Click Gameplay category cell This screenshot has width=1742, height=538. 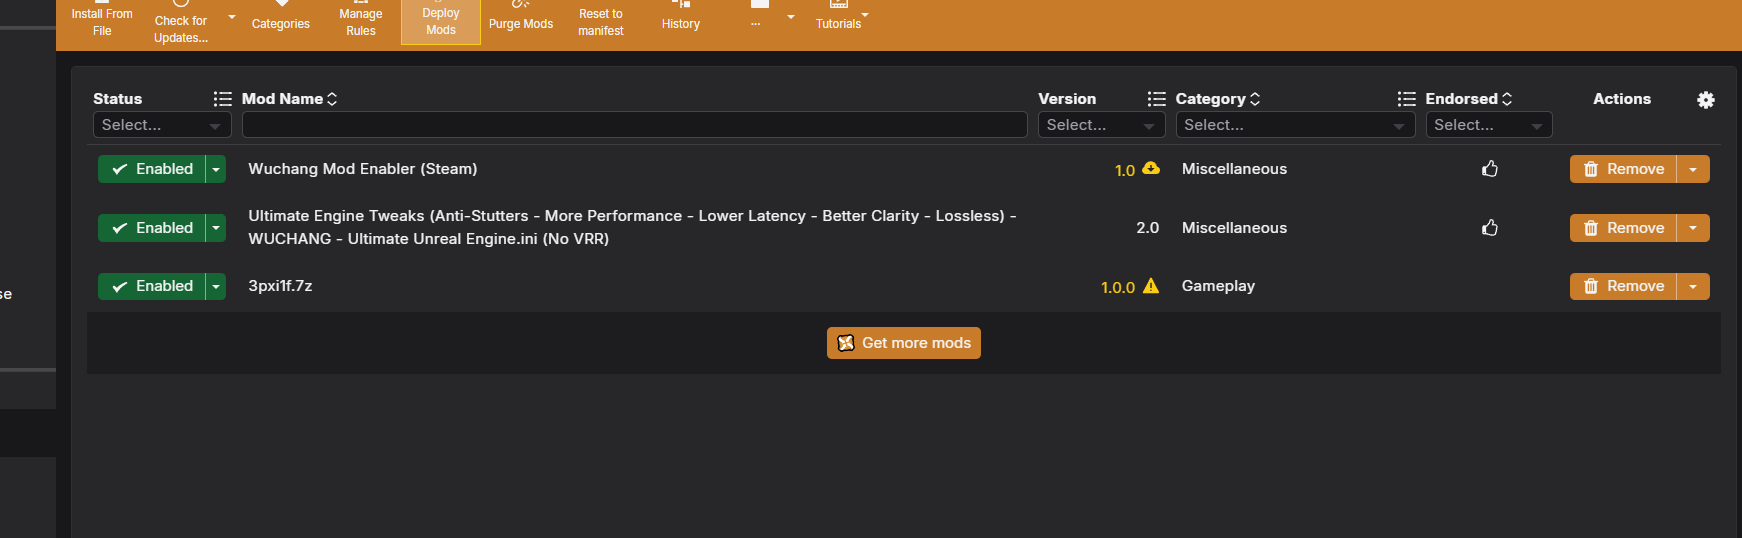pos(1218,286)
